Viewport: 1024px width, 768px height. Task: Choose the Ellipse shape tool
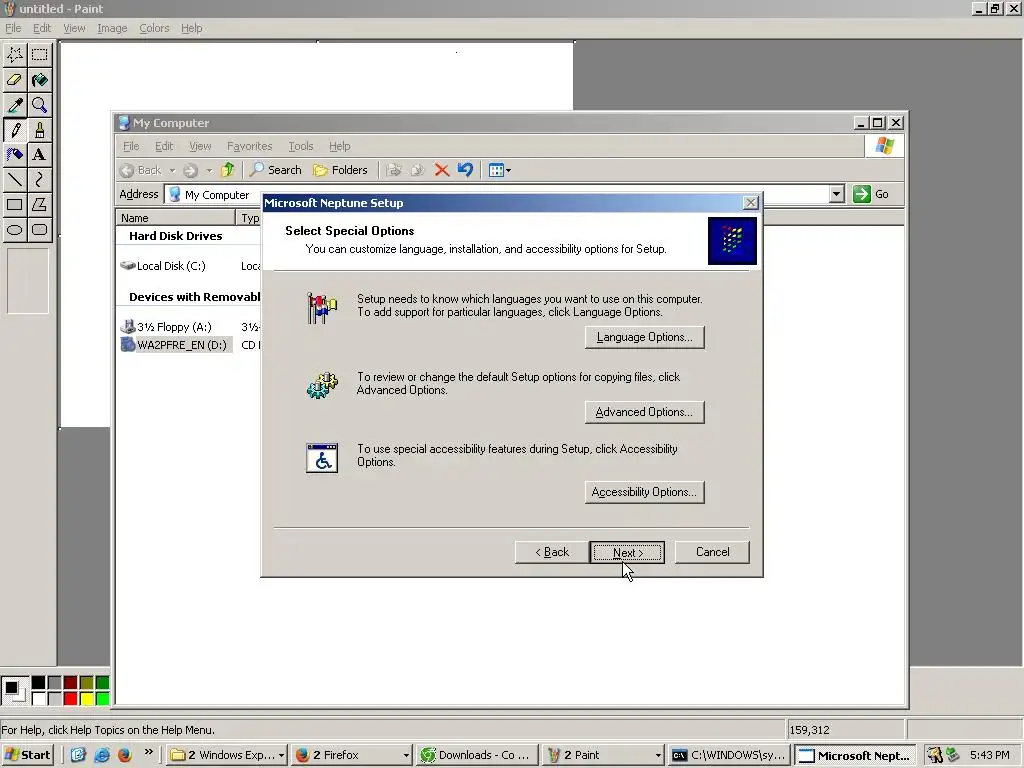pos(15,229)
